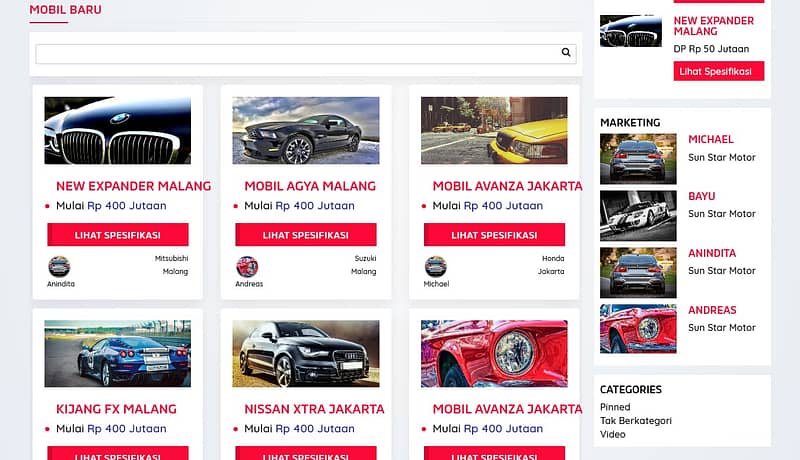The image size is (800, 460).
Task: Click Lihat Spesifikasi under New Expander Malang card
Action: (118, 235)
